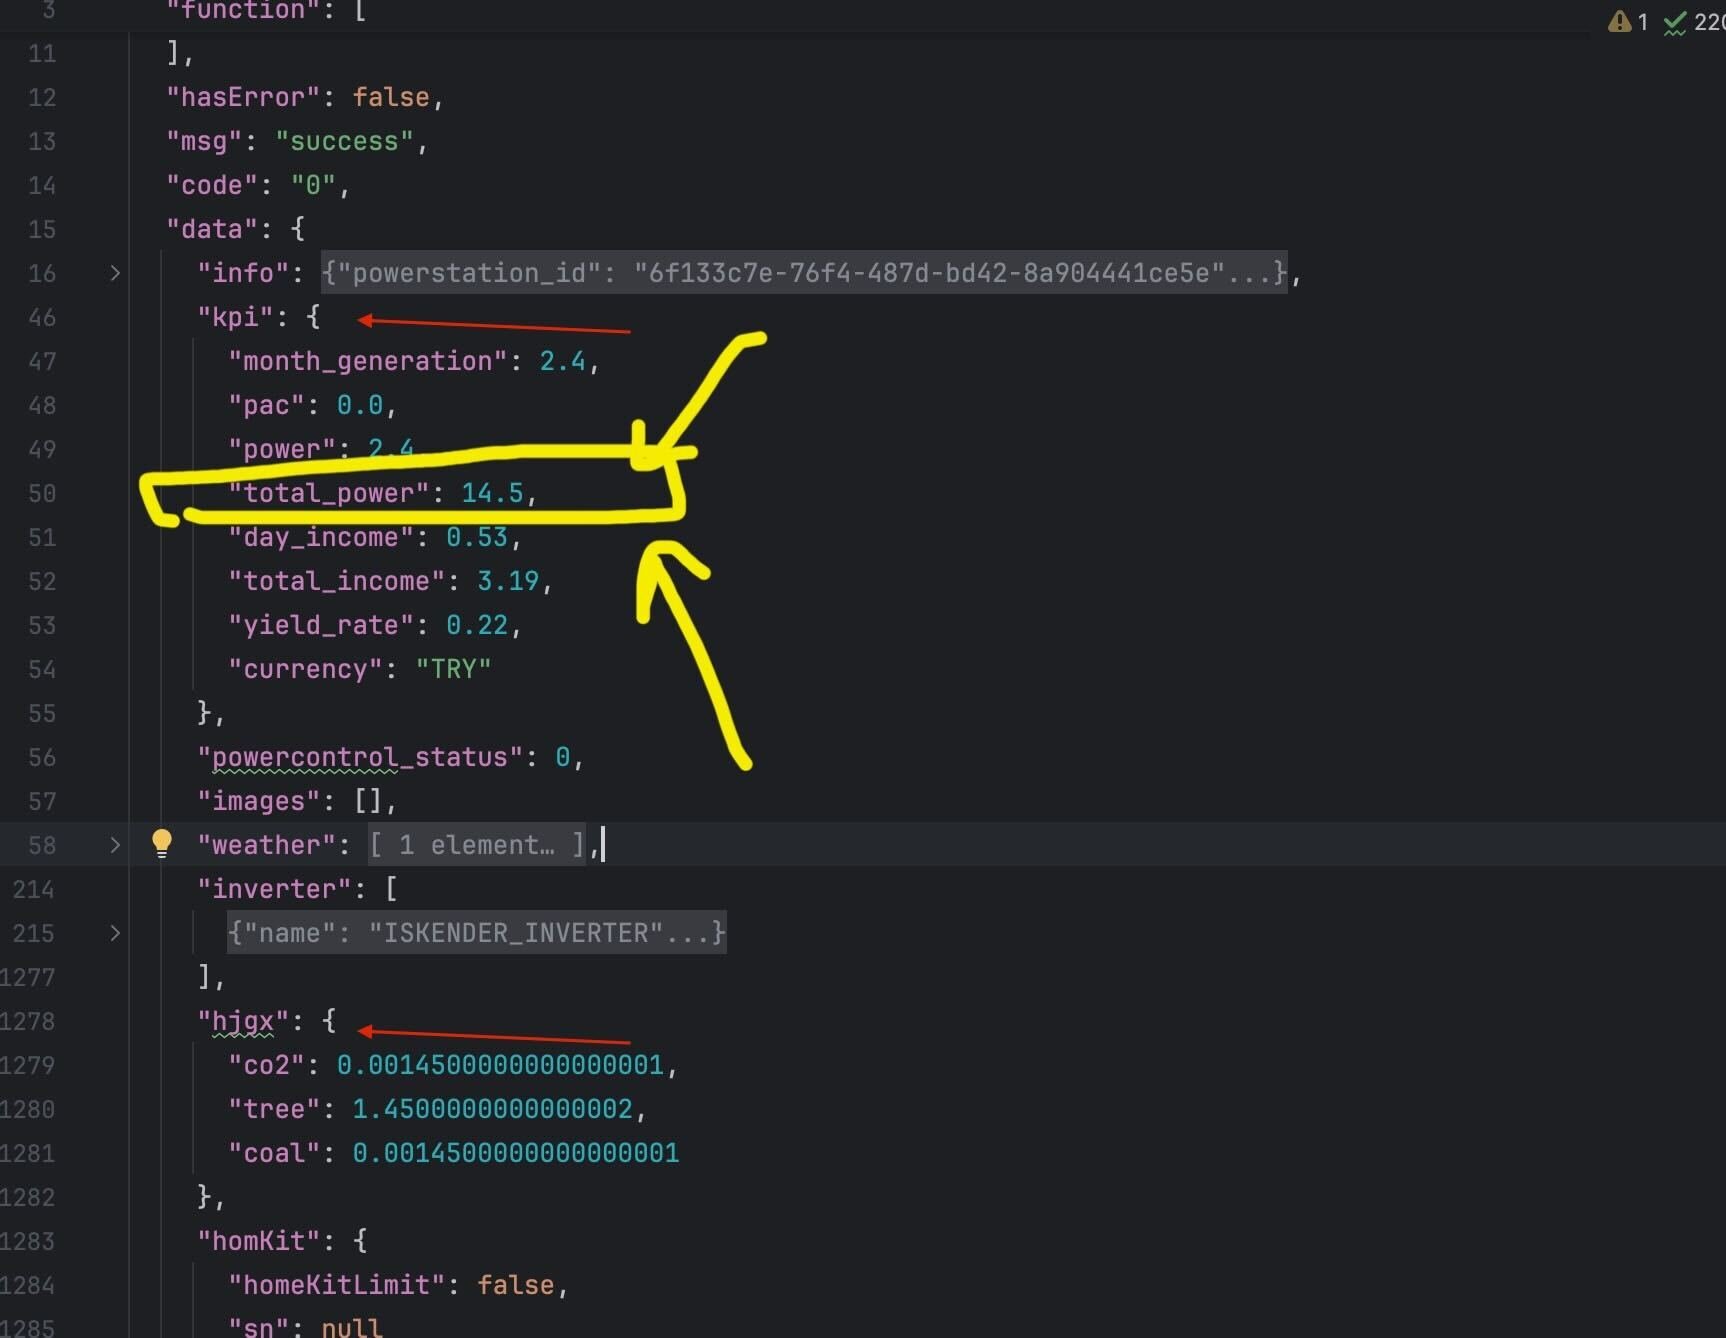Click the "homeKitLimit" key
Viewport: 1726px width, 1338px height.
coord(337,1285)
